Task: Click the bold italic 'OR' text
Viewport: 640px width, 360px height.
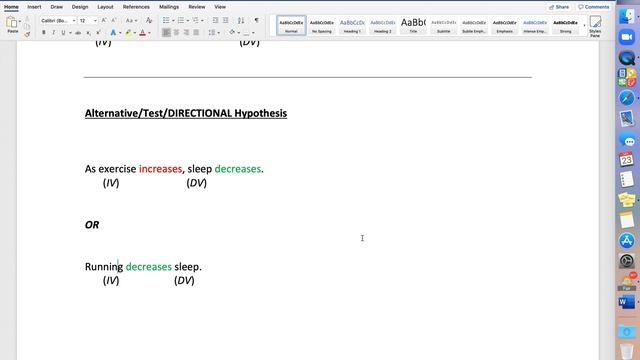Action: click(92, 225)
